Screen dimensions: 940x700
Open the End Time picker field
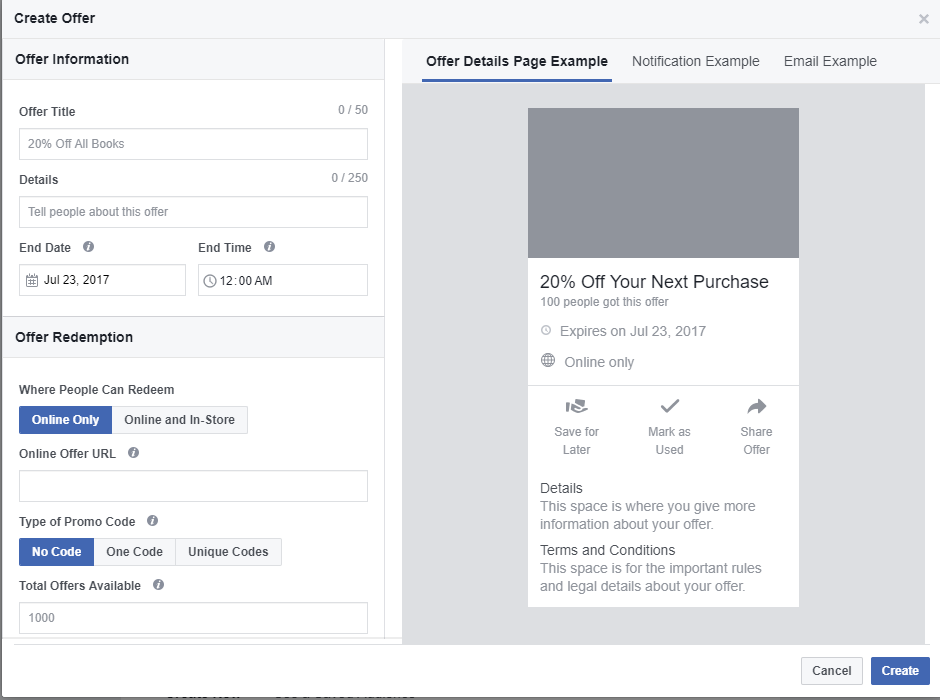point(282,280)
